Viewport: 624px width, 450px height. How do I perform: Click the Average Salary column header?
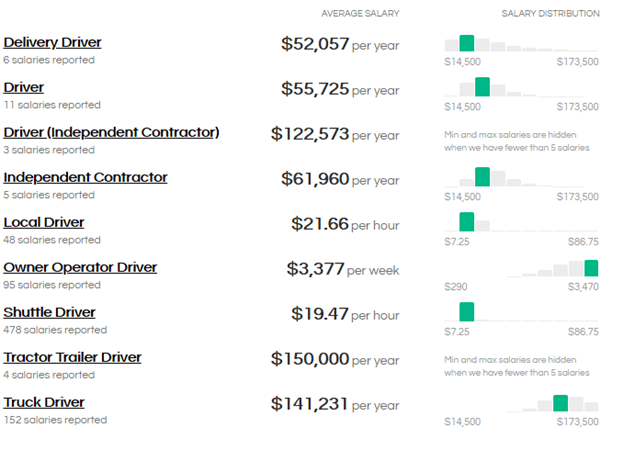click(x=360, y=14)
